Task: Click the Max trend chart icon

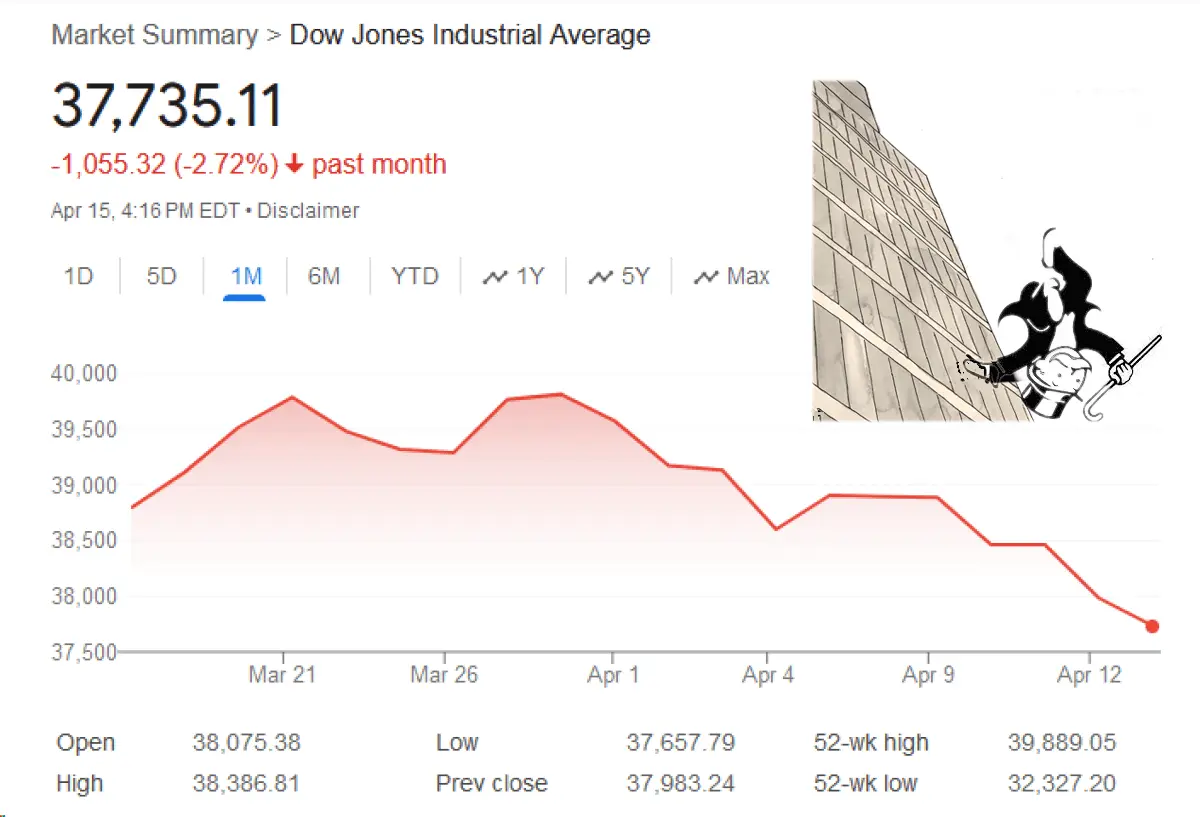Action: (x=706, y=277)
